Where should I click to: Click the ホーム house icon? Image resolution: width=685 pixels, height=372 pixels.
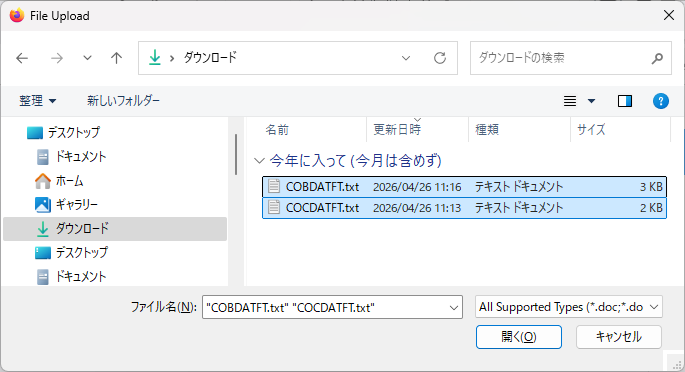point(43,181)
